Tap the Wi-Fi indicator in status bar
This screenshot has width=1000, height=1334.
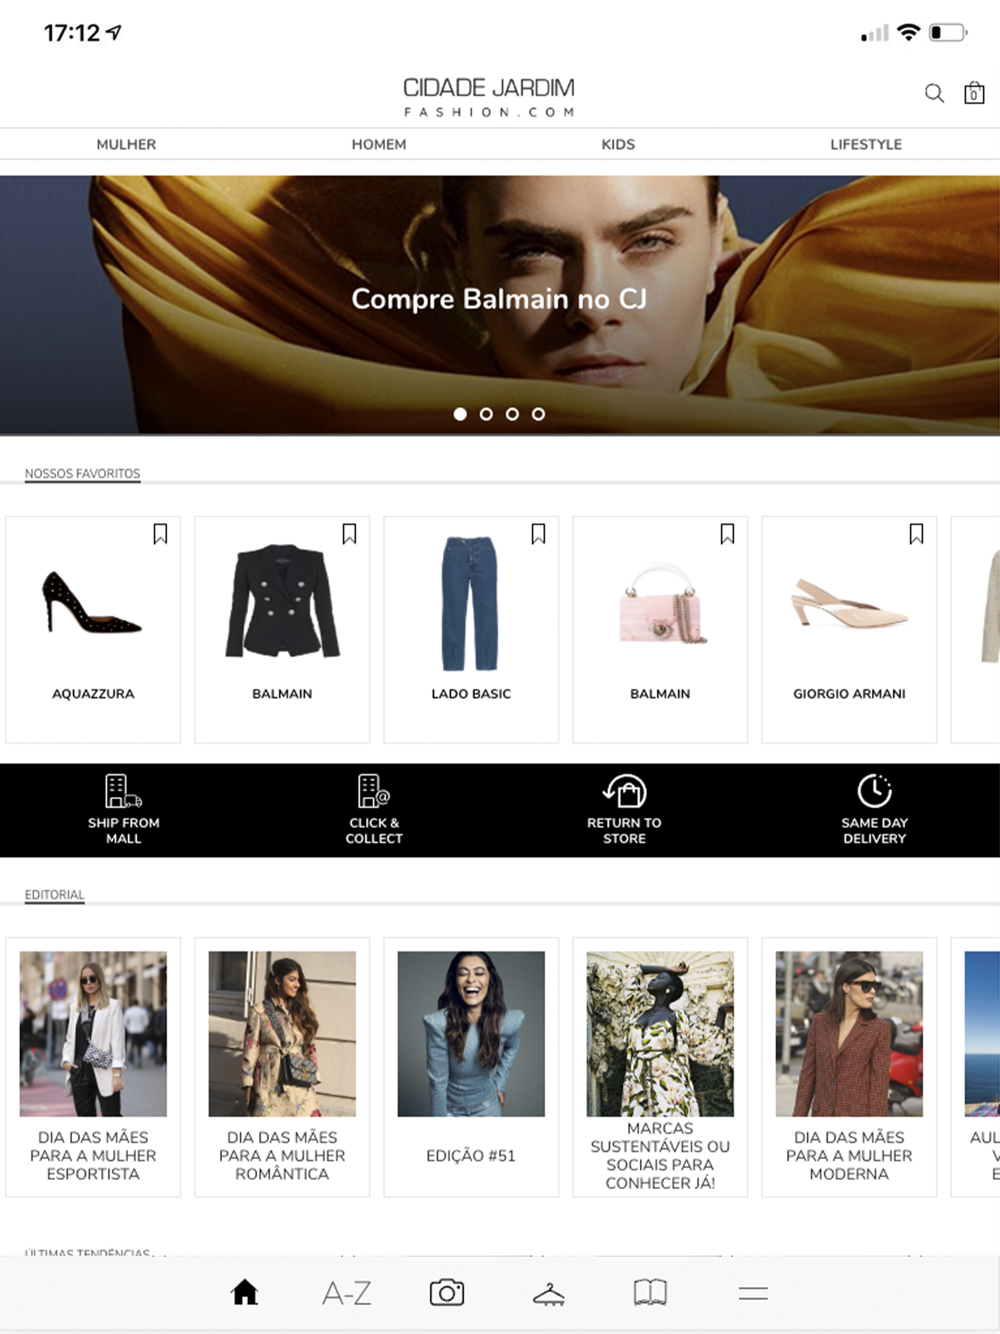pos(908,32)
